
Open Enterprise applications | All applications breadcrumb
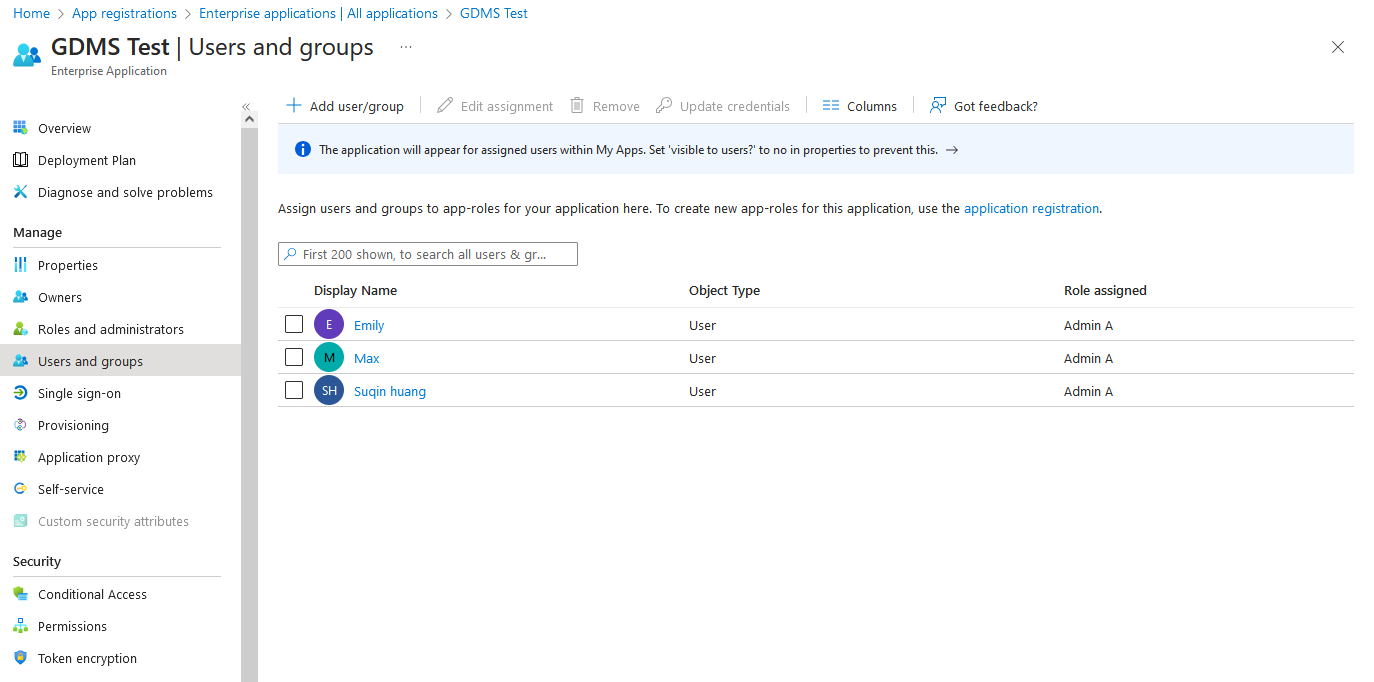pyautogui.click(x=318, y=13)
